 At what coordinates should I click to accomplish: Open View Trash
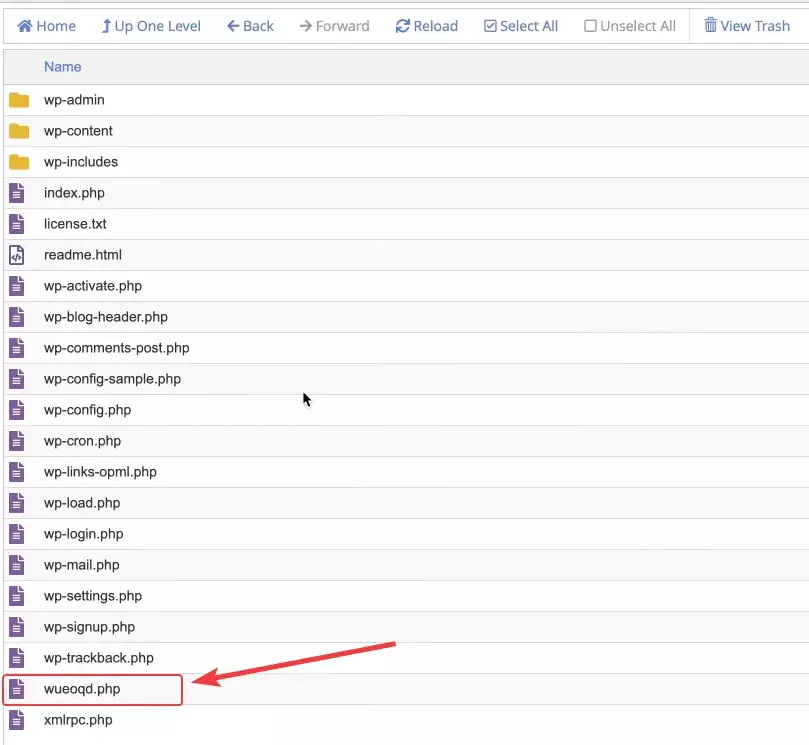tap(747, 26)
